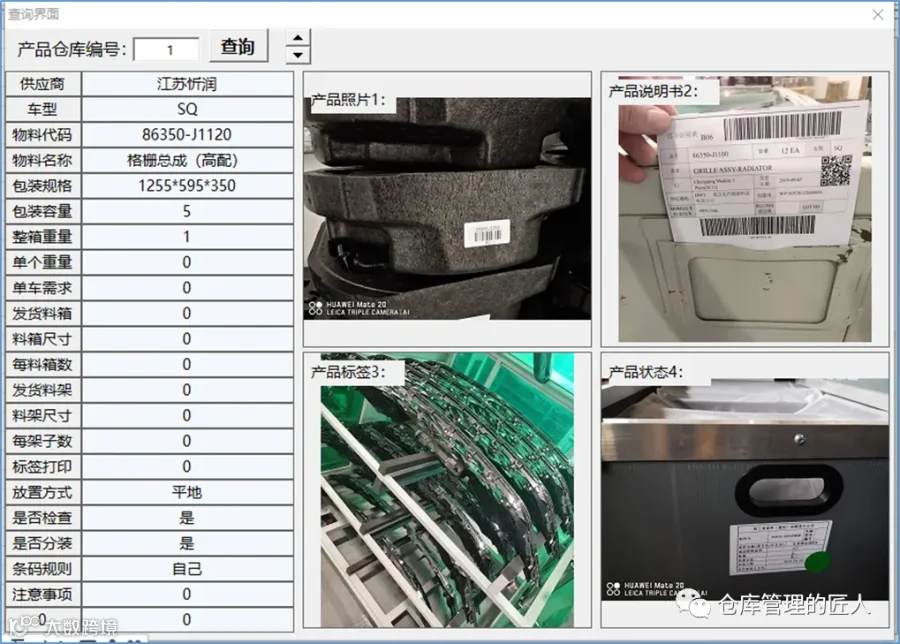Select the 车型 value SQ

tap(187, 109)
